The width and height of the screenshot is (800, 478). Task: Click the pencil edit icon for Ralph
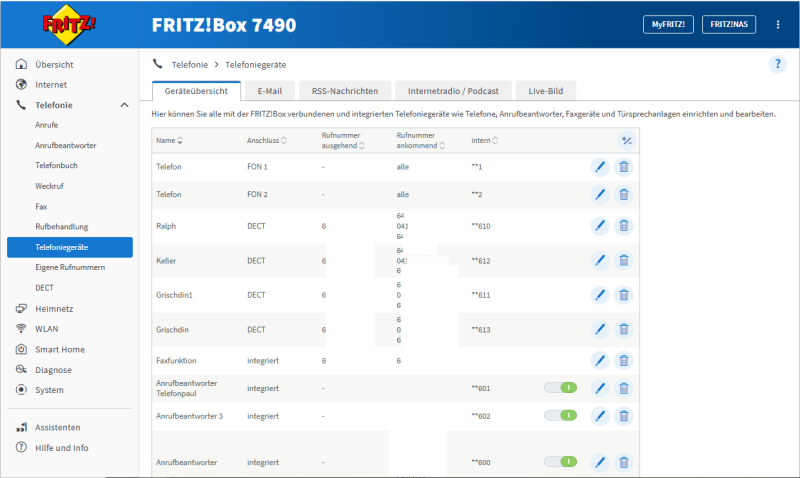click(600, 226)
